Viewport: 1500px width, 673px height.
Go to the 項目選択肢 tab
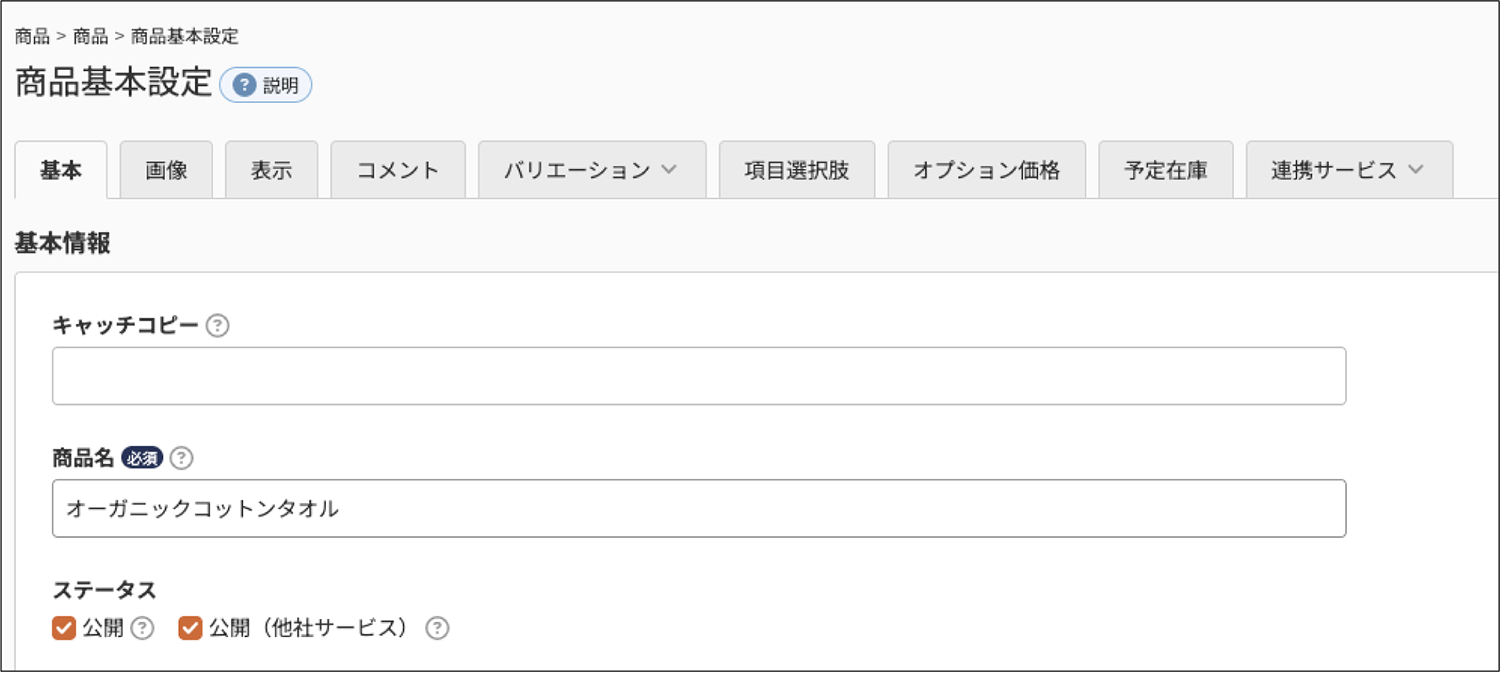797,170
